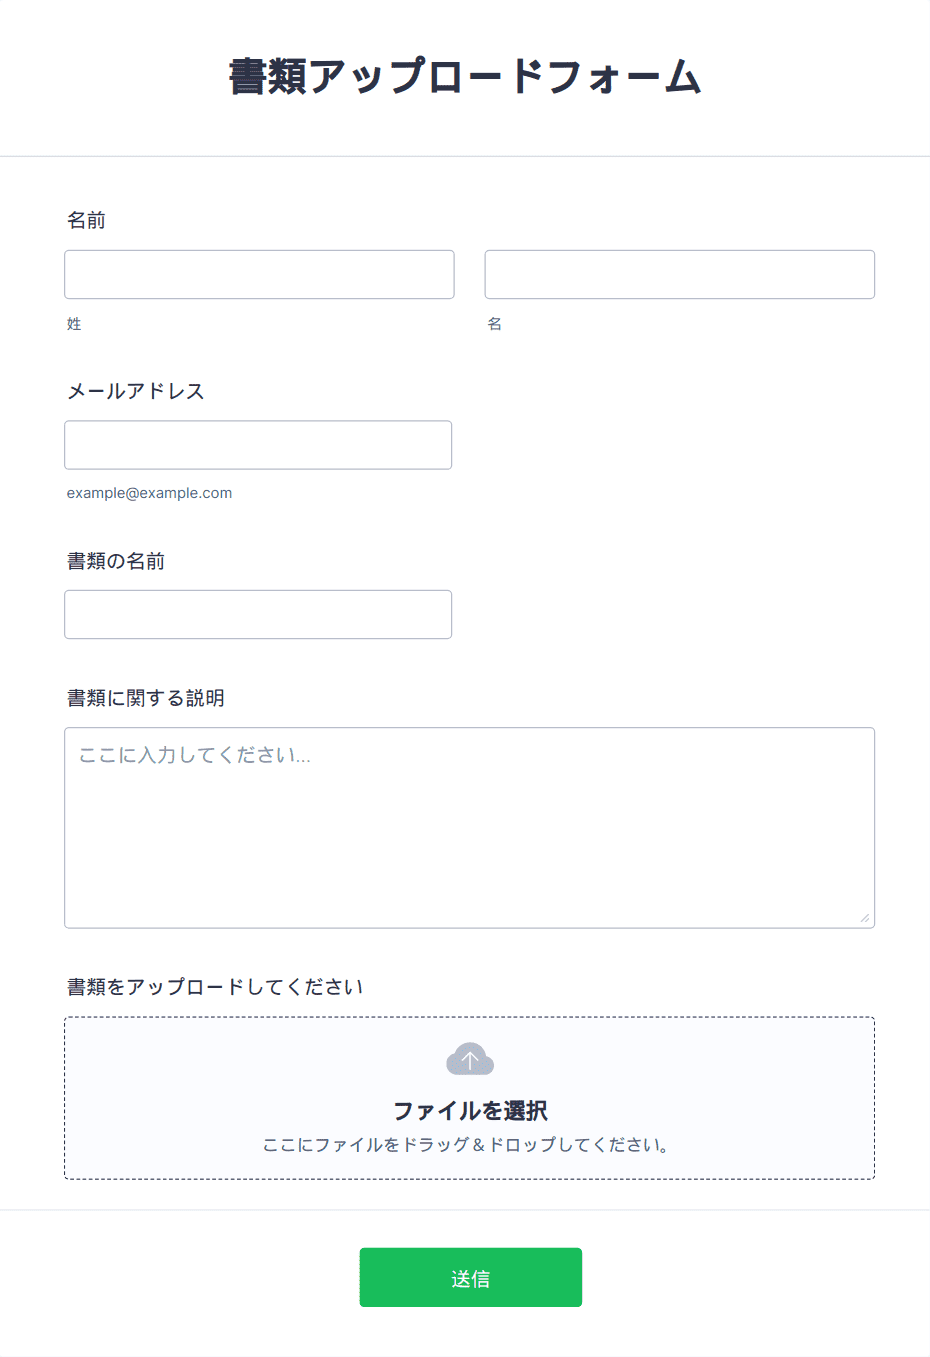Focus the 名 first name field
The width and height of the screenshot is (930, 1357).
tap(680, 274)
